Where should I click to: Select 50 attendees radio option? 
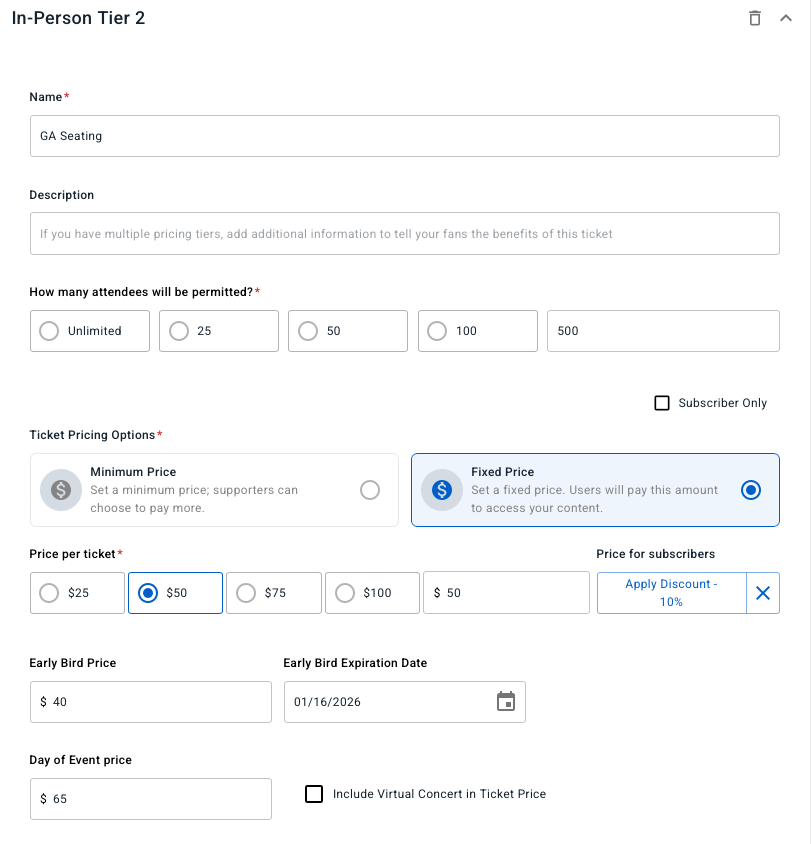coord(308,331)
